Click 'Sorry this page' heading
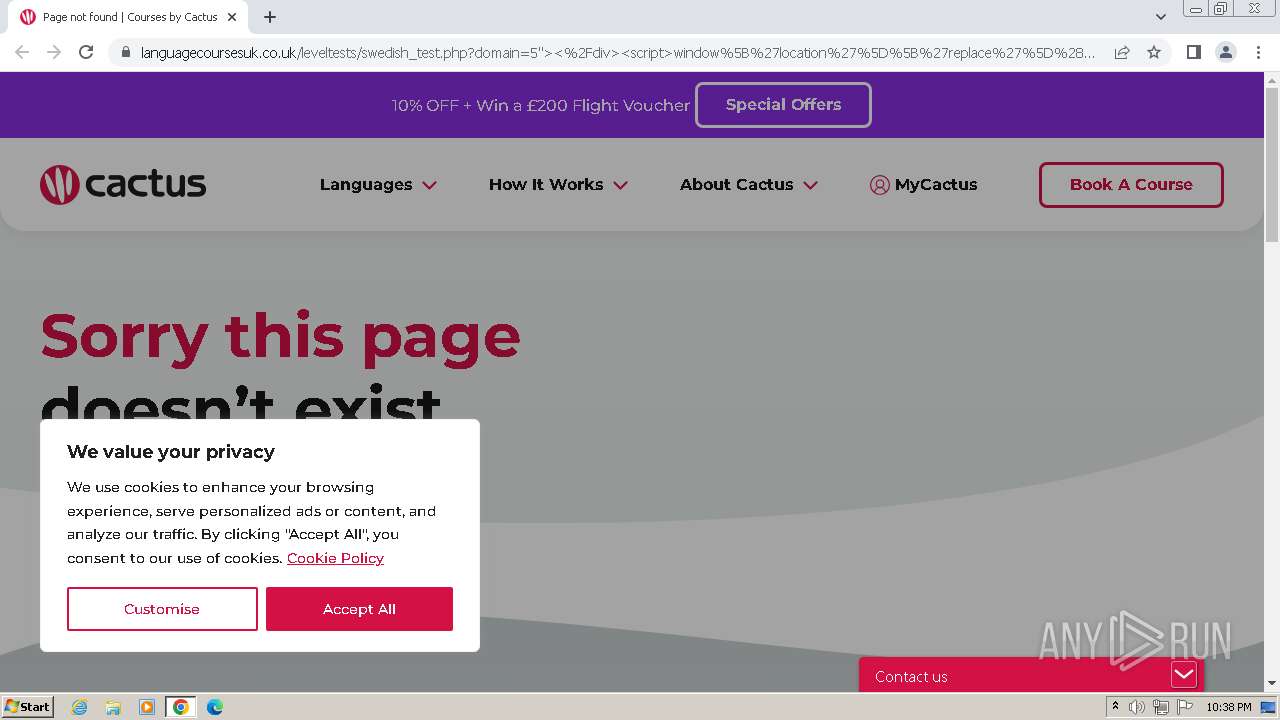 [280, 336]
